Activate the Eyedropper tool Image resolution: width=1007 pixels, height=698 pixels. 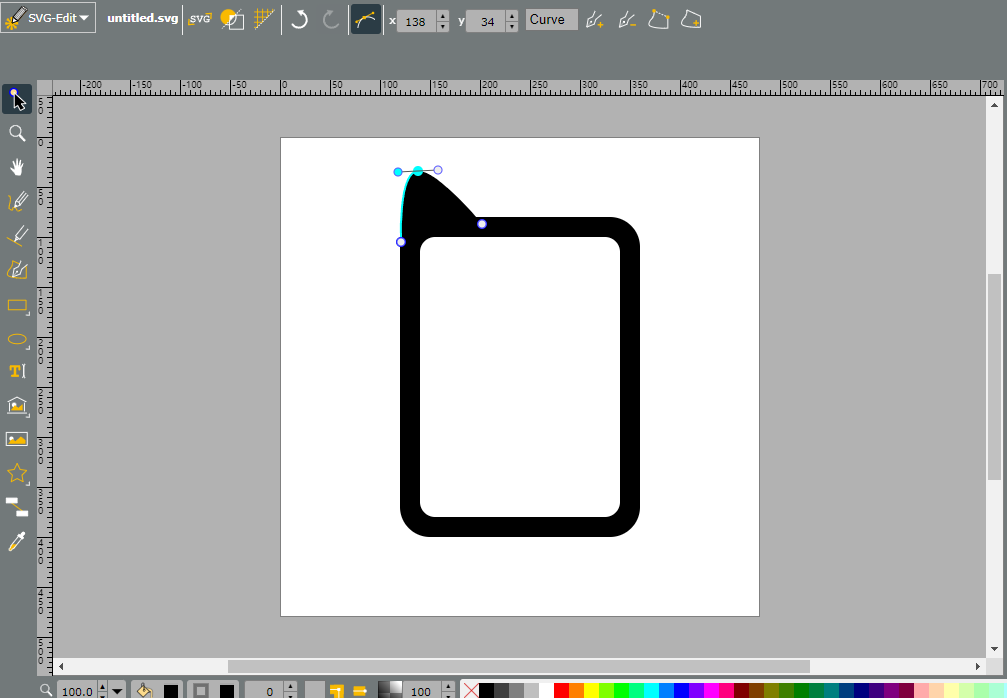pyautogui.click(x=17, y=541)
